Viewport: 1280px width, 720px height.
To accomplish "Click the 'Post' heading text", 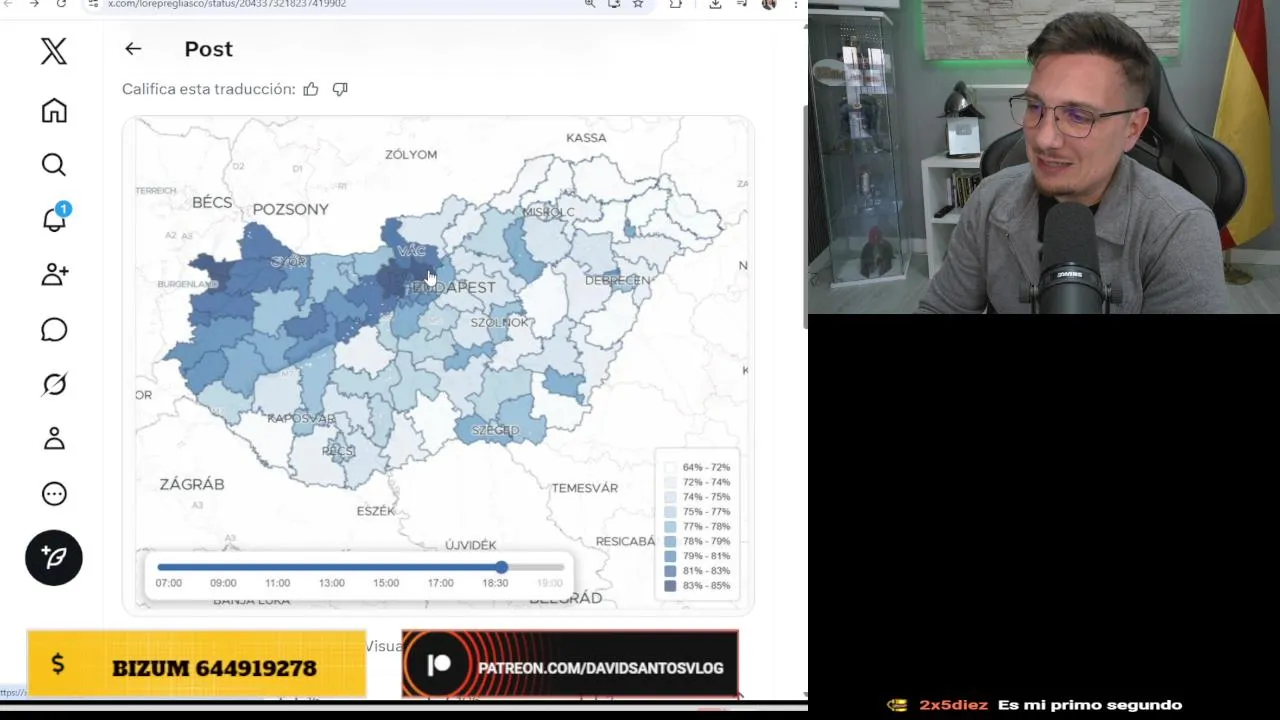I will pos(208,49).
